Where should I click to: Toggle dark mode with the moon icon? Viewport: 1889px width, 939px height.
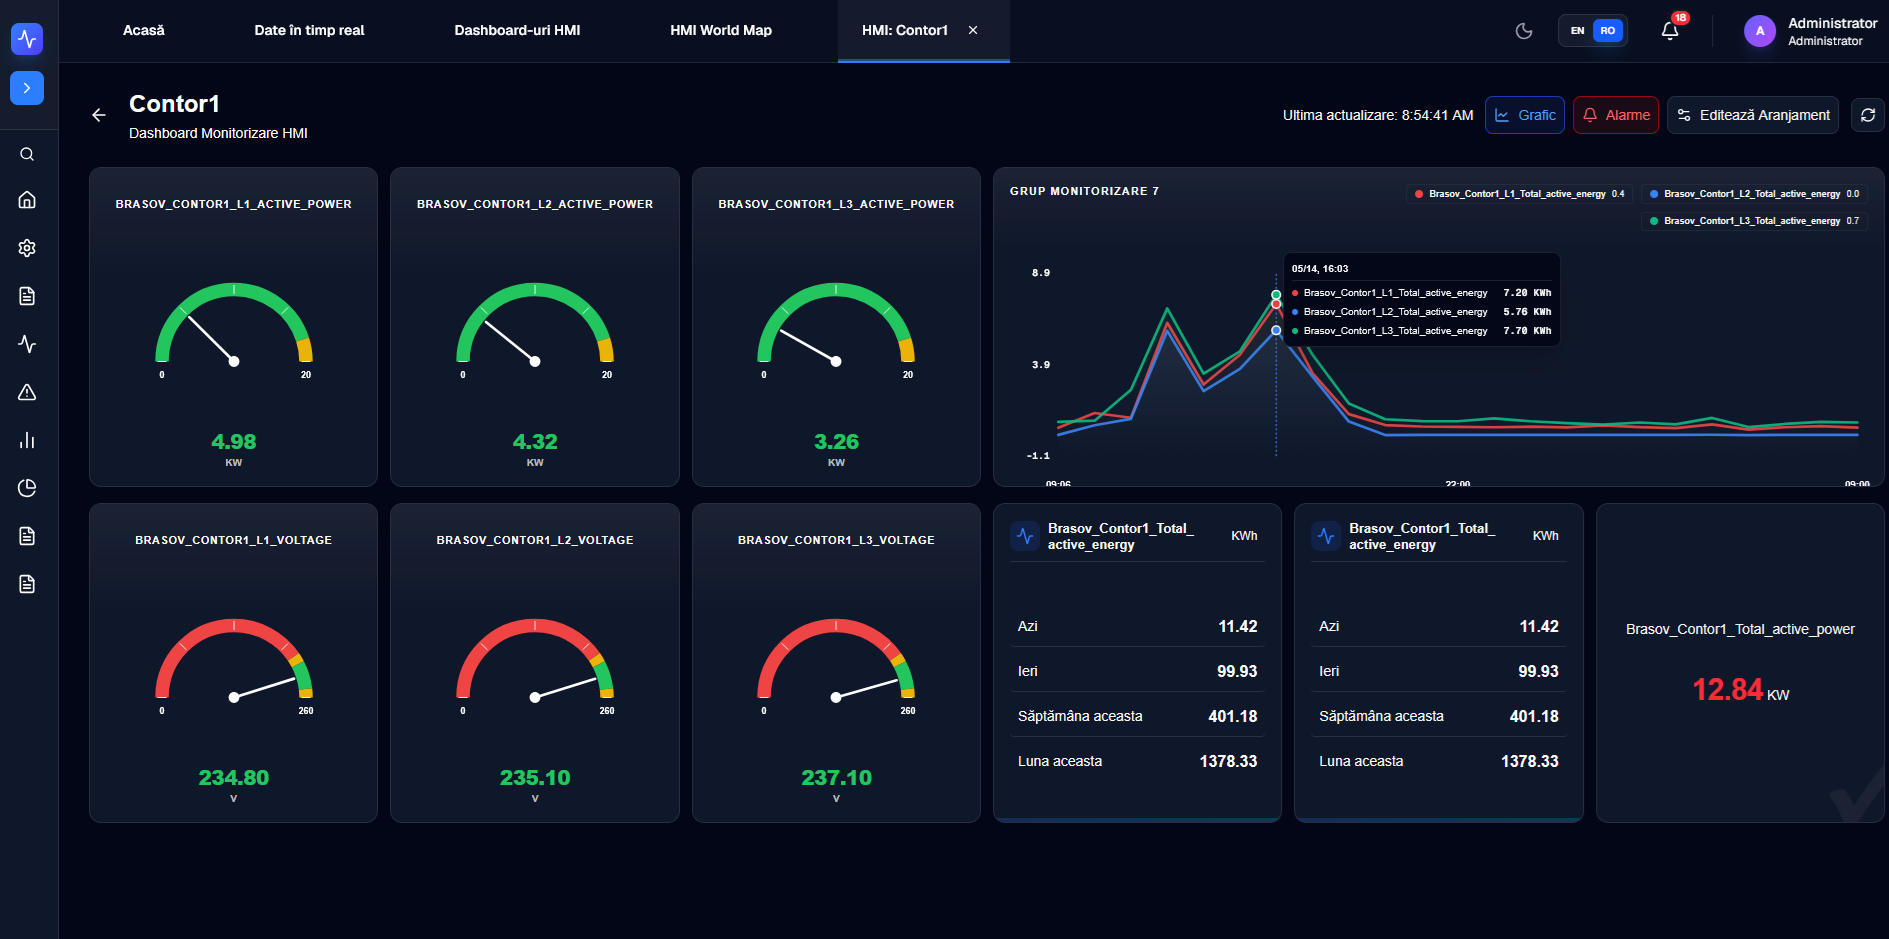pos(1524,31)
